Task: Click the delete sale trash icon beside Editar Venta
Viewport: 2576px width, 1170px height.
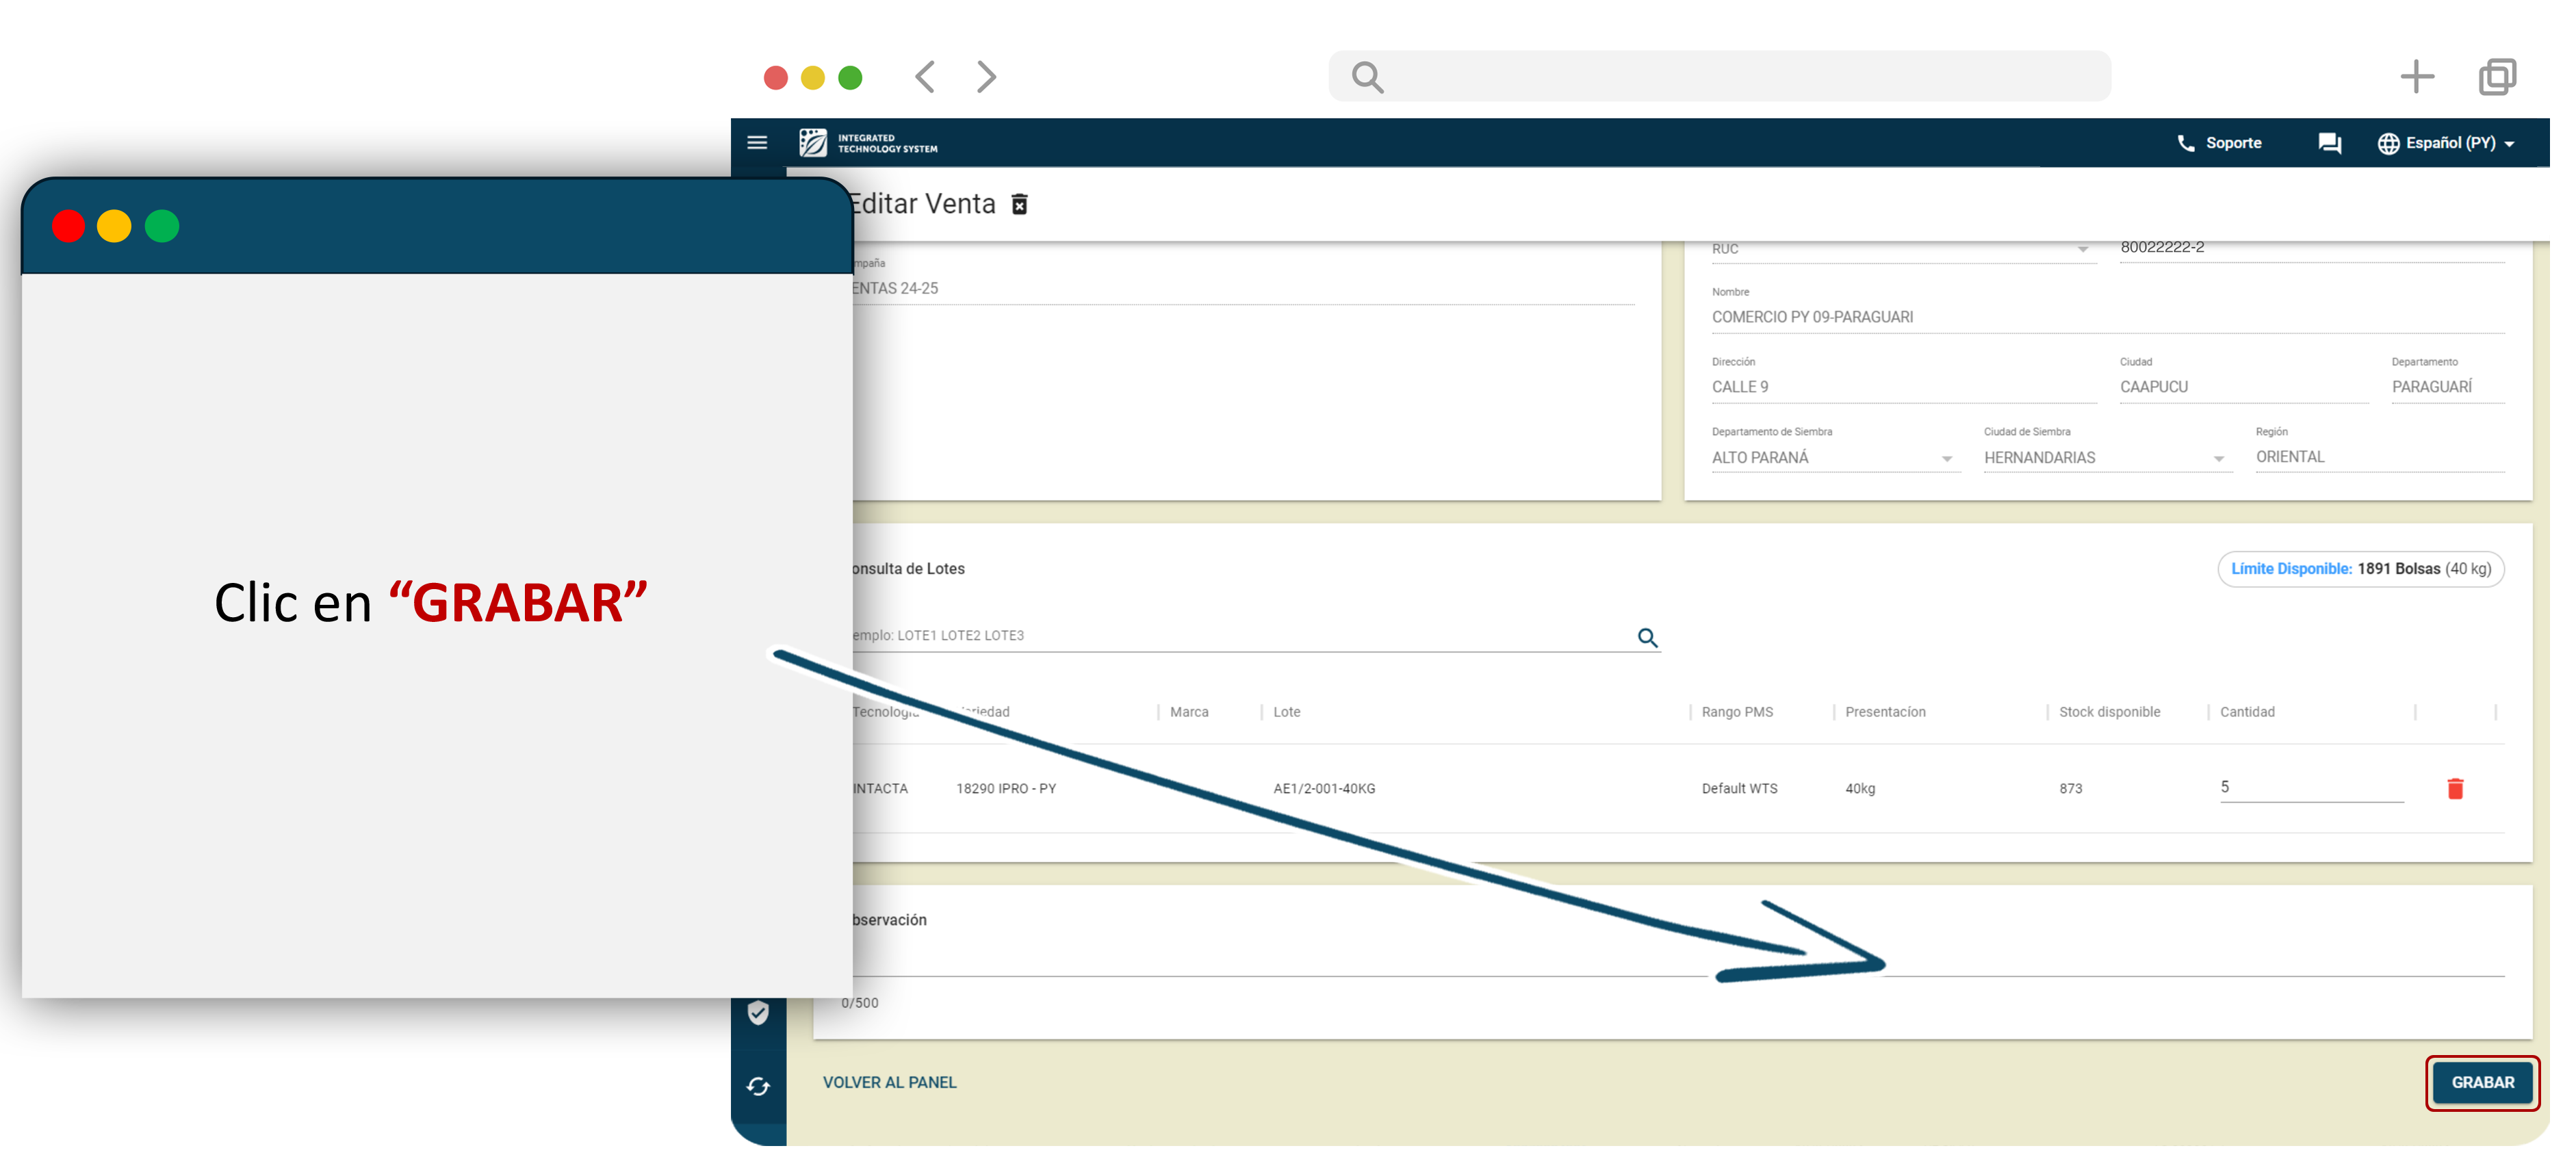Action: tap(1019, 205)
